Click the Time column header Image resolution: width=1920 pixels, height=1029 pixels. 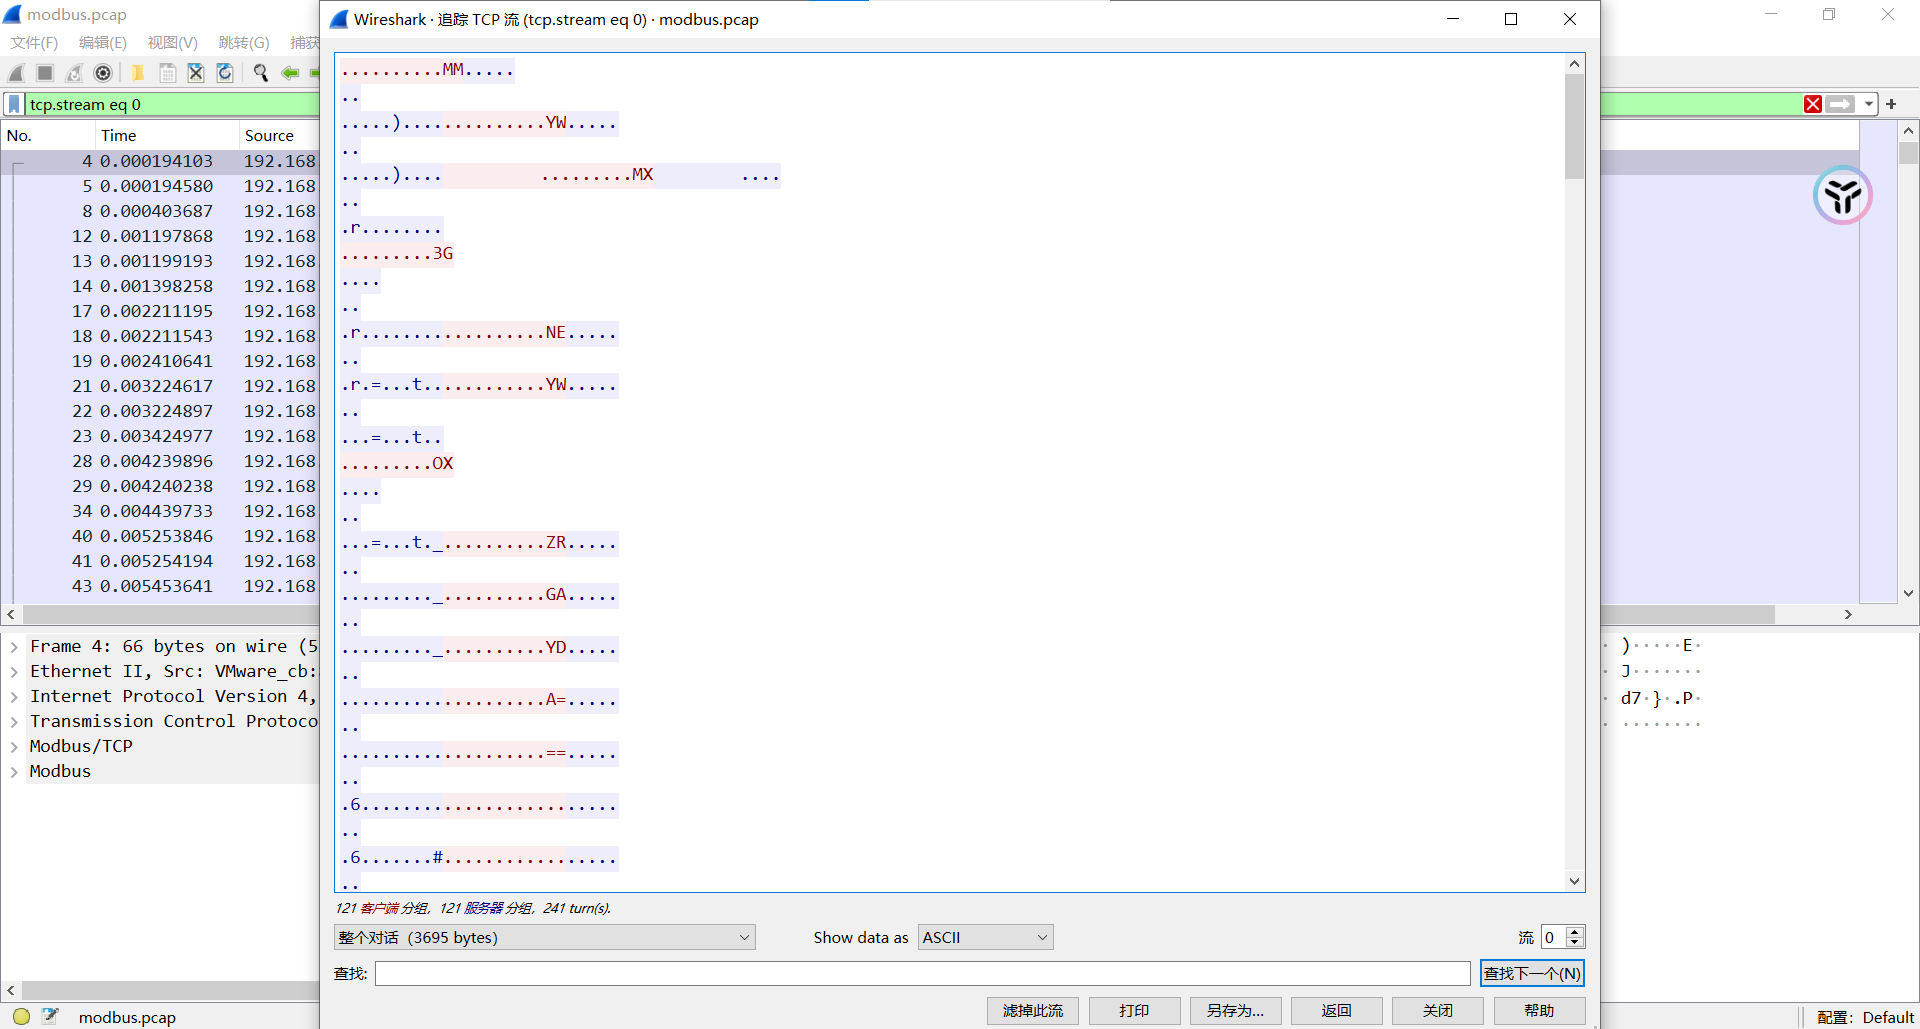pyautogui.click(x=167, y=136)
